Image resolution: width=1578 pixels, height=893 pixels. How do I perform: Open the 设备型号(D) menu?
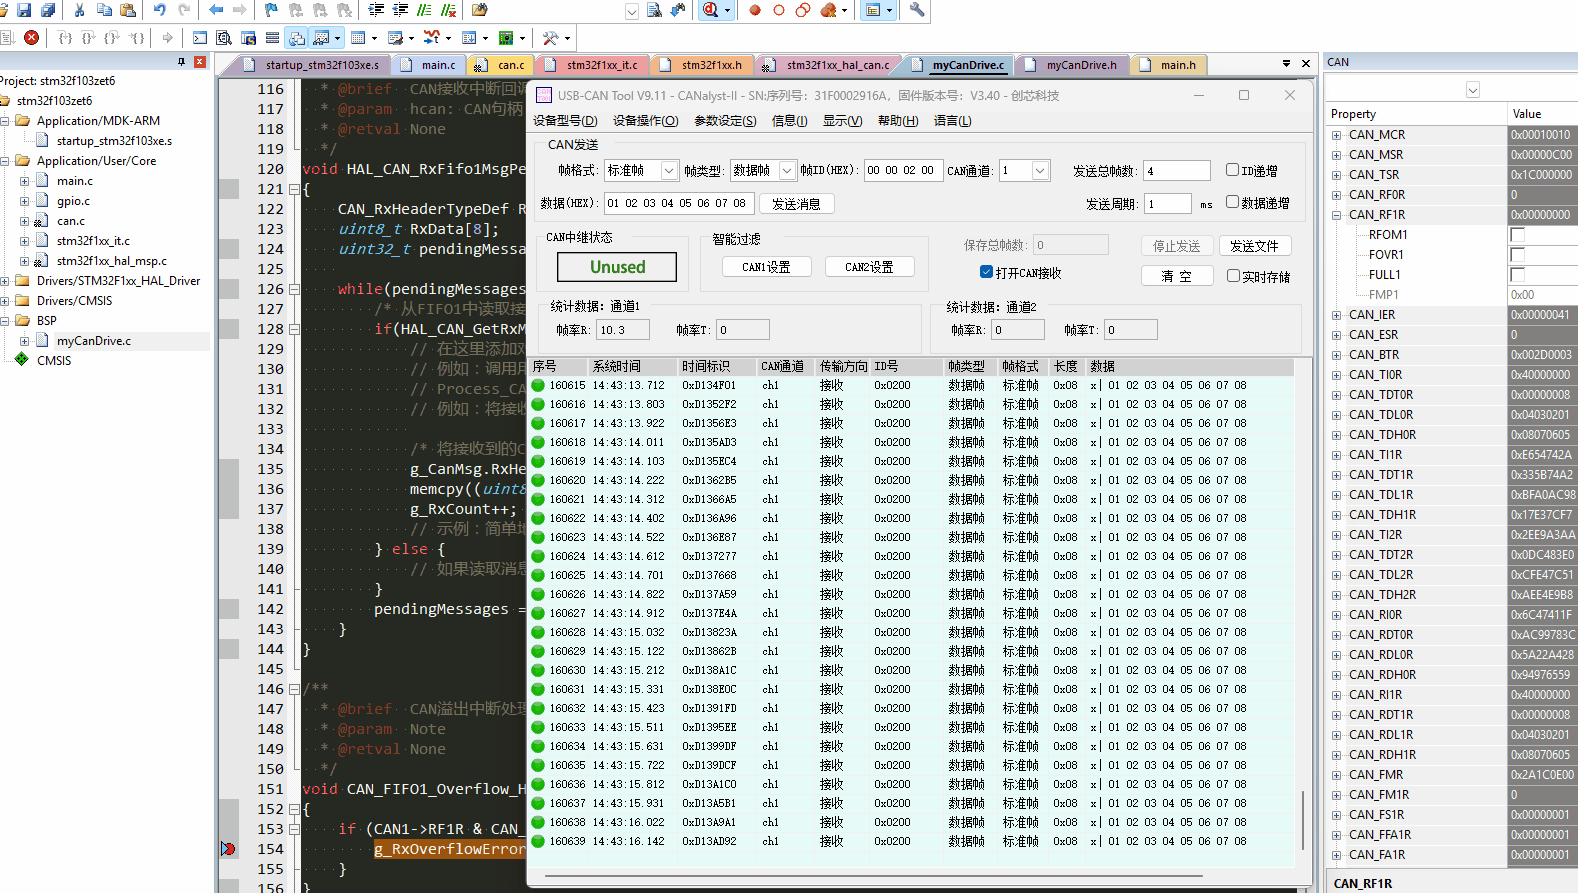(565, 121)
